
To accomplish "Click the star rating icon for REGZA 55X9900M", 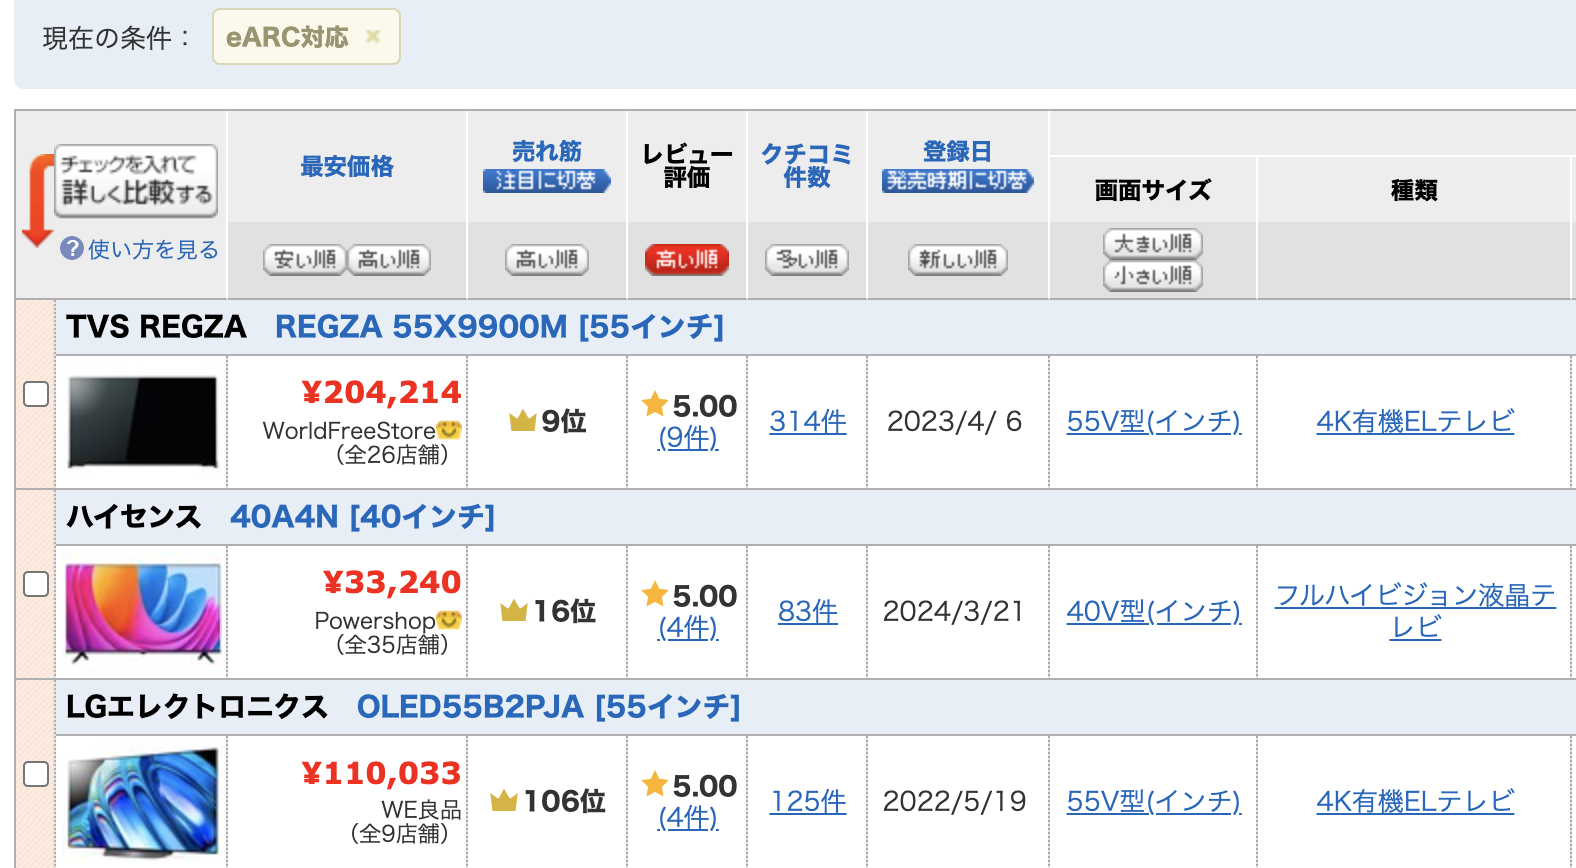I will [655, 404].
